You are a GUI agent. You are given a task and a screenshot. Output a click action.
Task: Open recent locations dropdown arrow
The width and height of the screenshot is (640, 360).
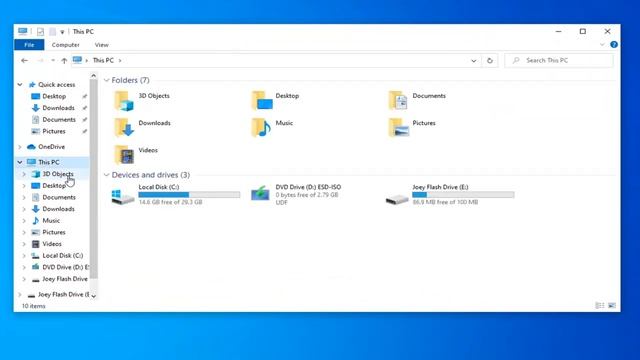tap(53, 60)
